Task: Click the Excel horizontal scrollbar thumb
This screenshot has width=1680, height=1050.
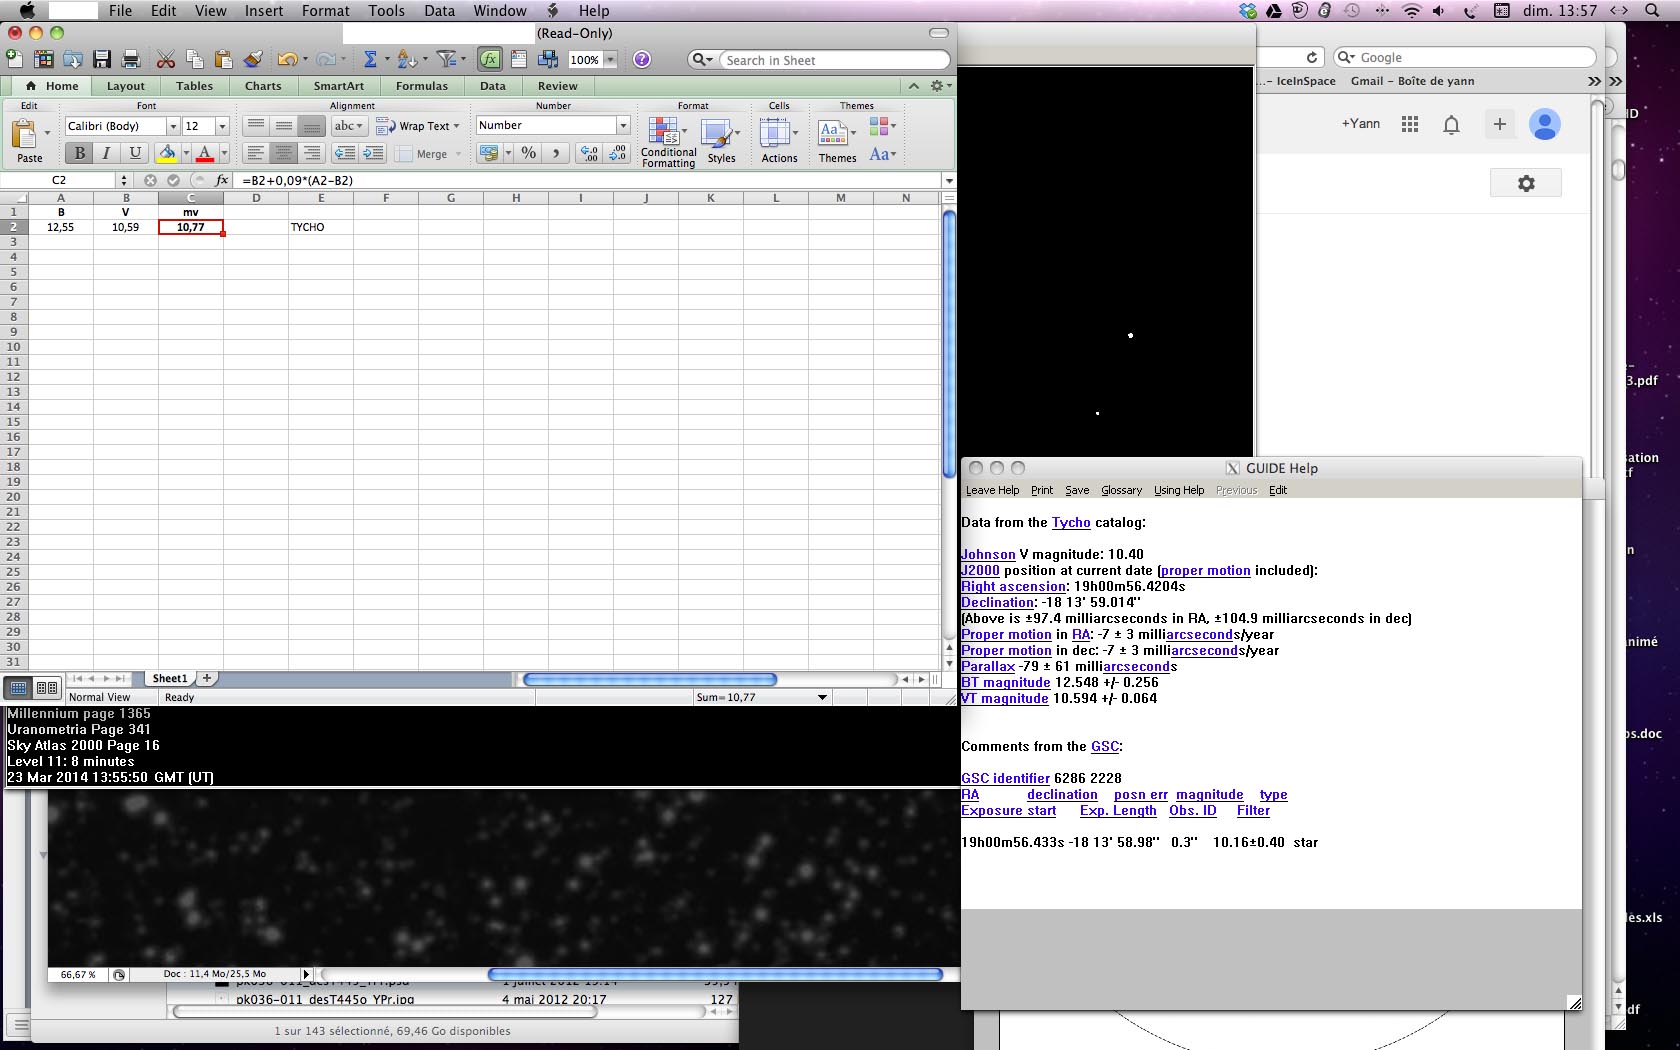Action: [650, 680]
